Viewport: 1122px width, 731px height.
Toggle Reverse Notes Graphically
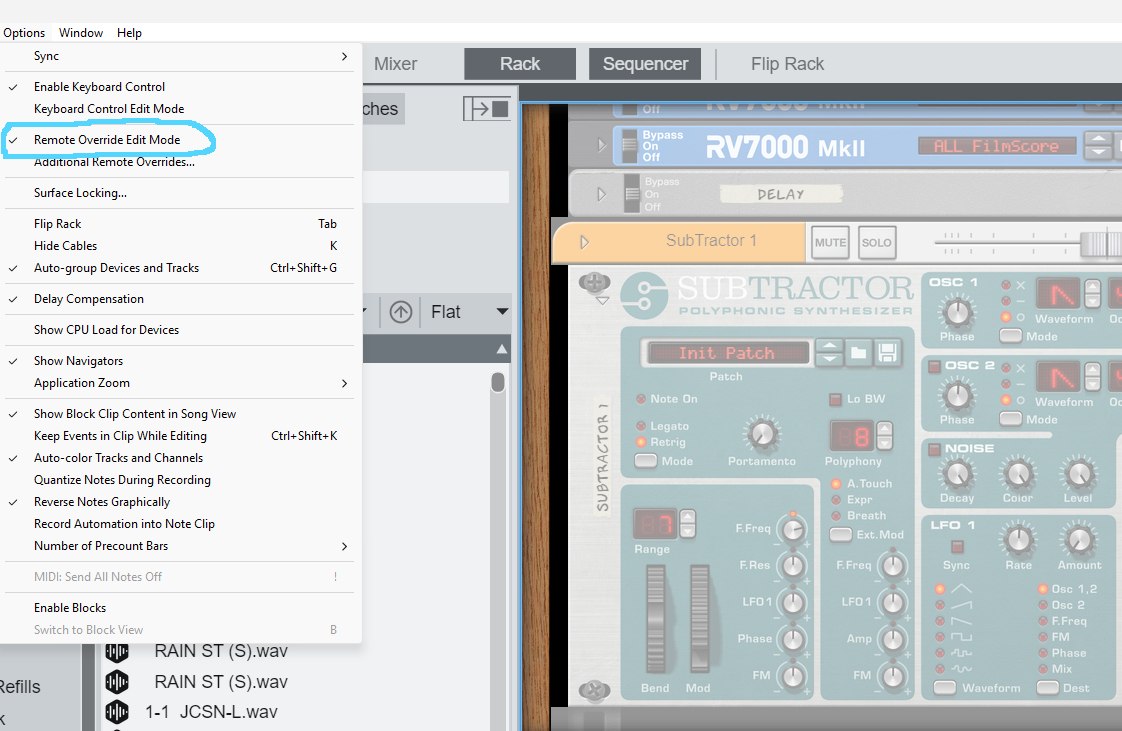coord(179,502)
